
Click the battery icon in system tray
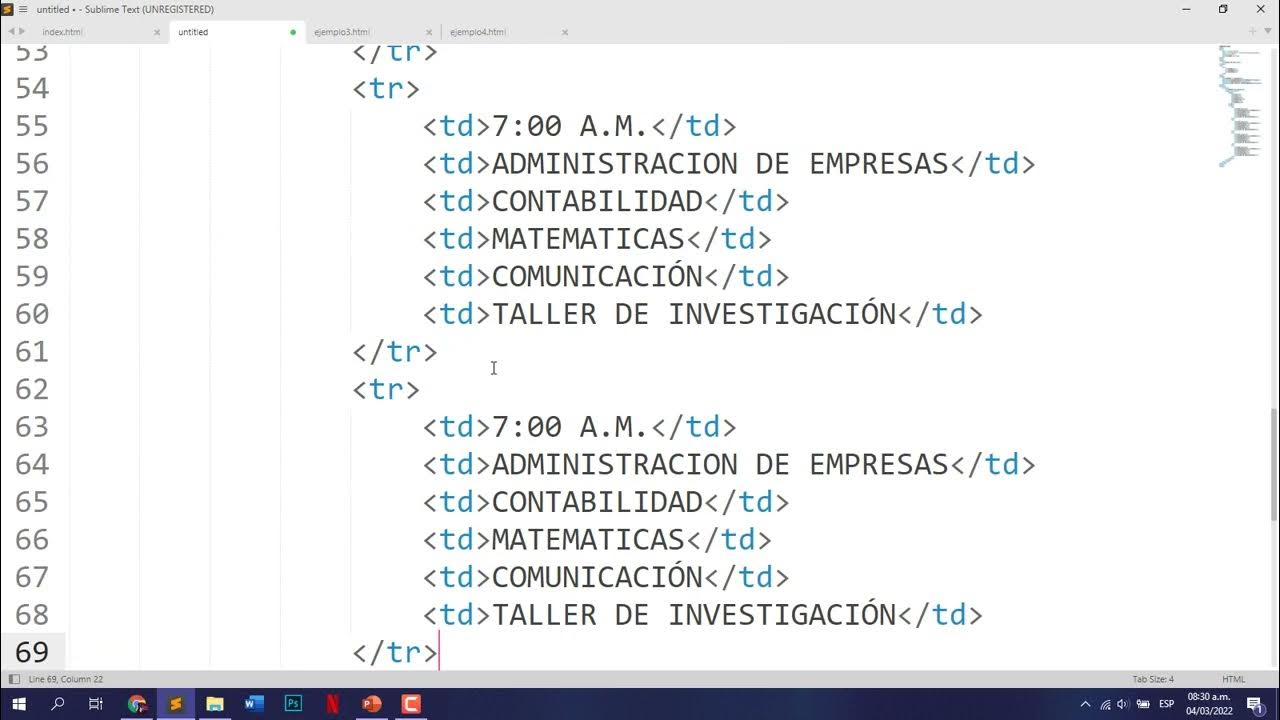(1143, 704)
